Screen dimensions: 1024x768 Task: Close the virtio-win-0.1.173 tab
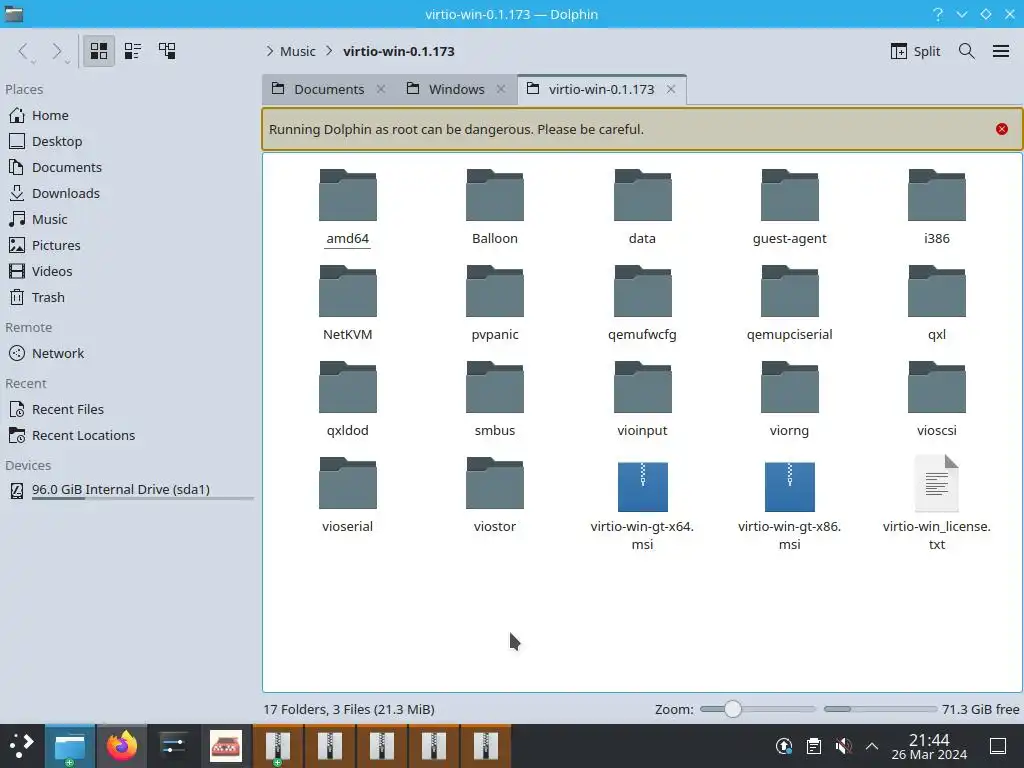(671, 89)
